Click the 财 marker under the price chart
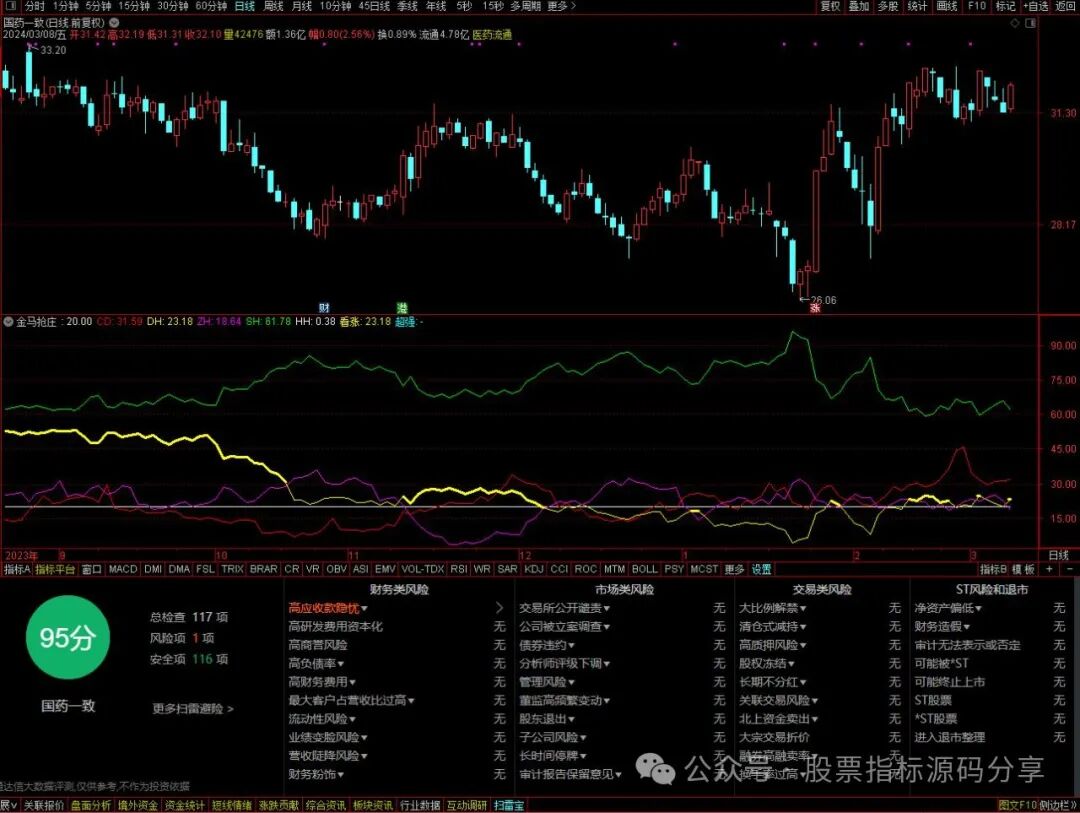Image resolution: width=1080 pixels, height=813 pixels. coord(324,307)
